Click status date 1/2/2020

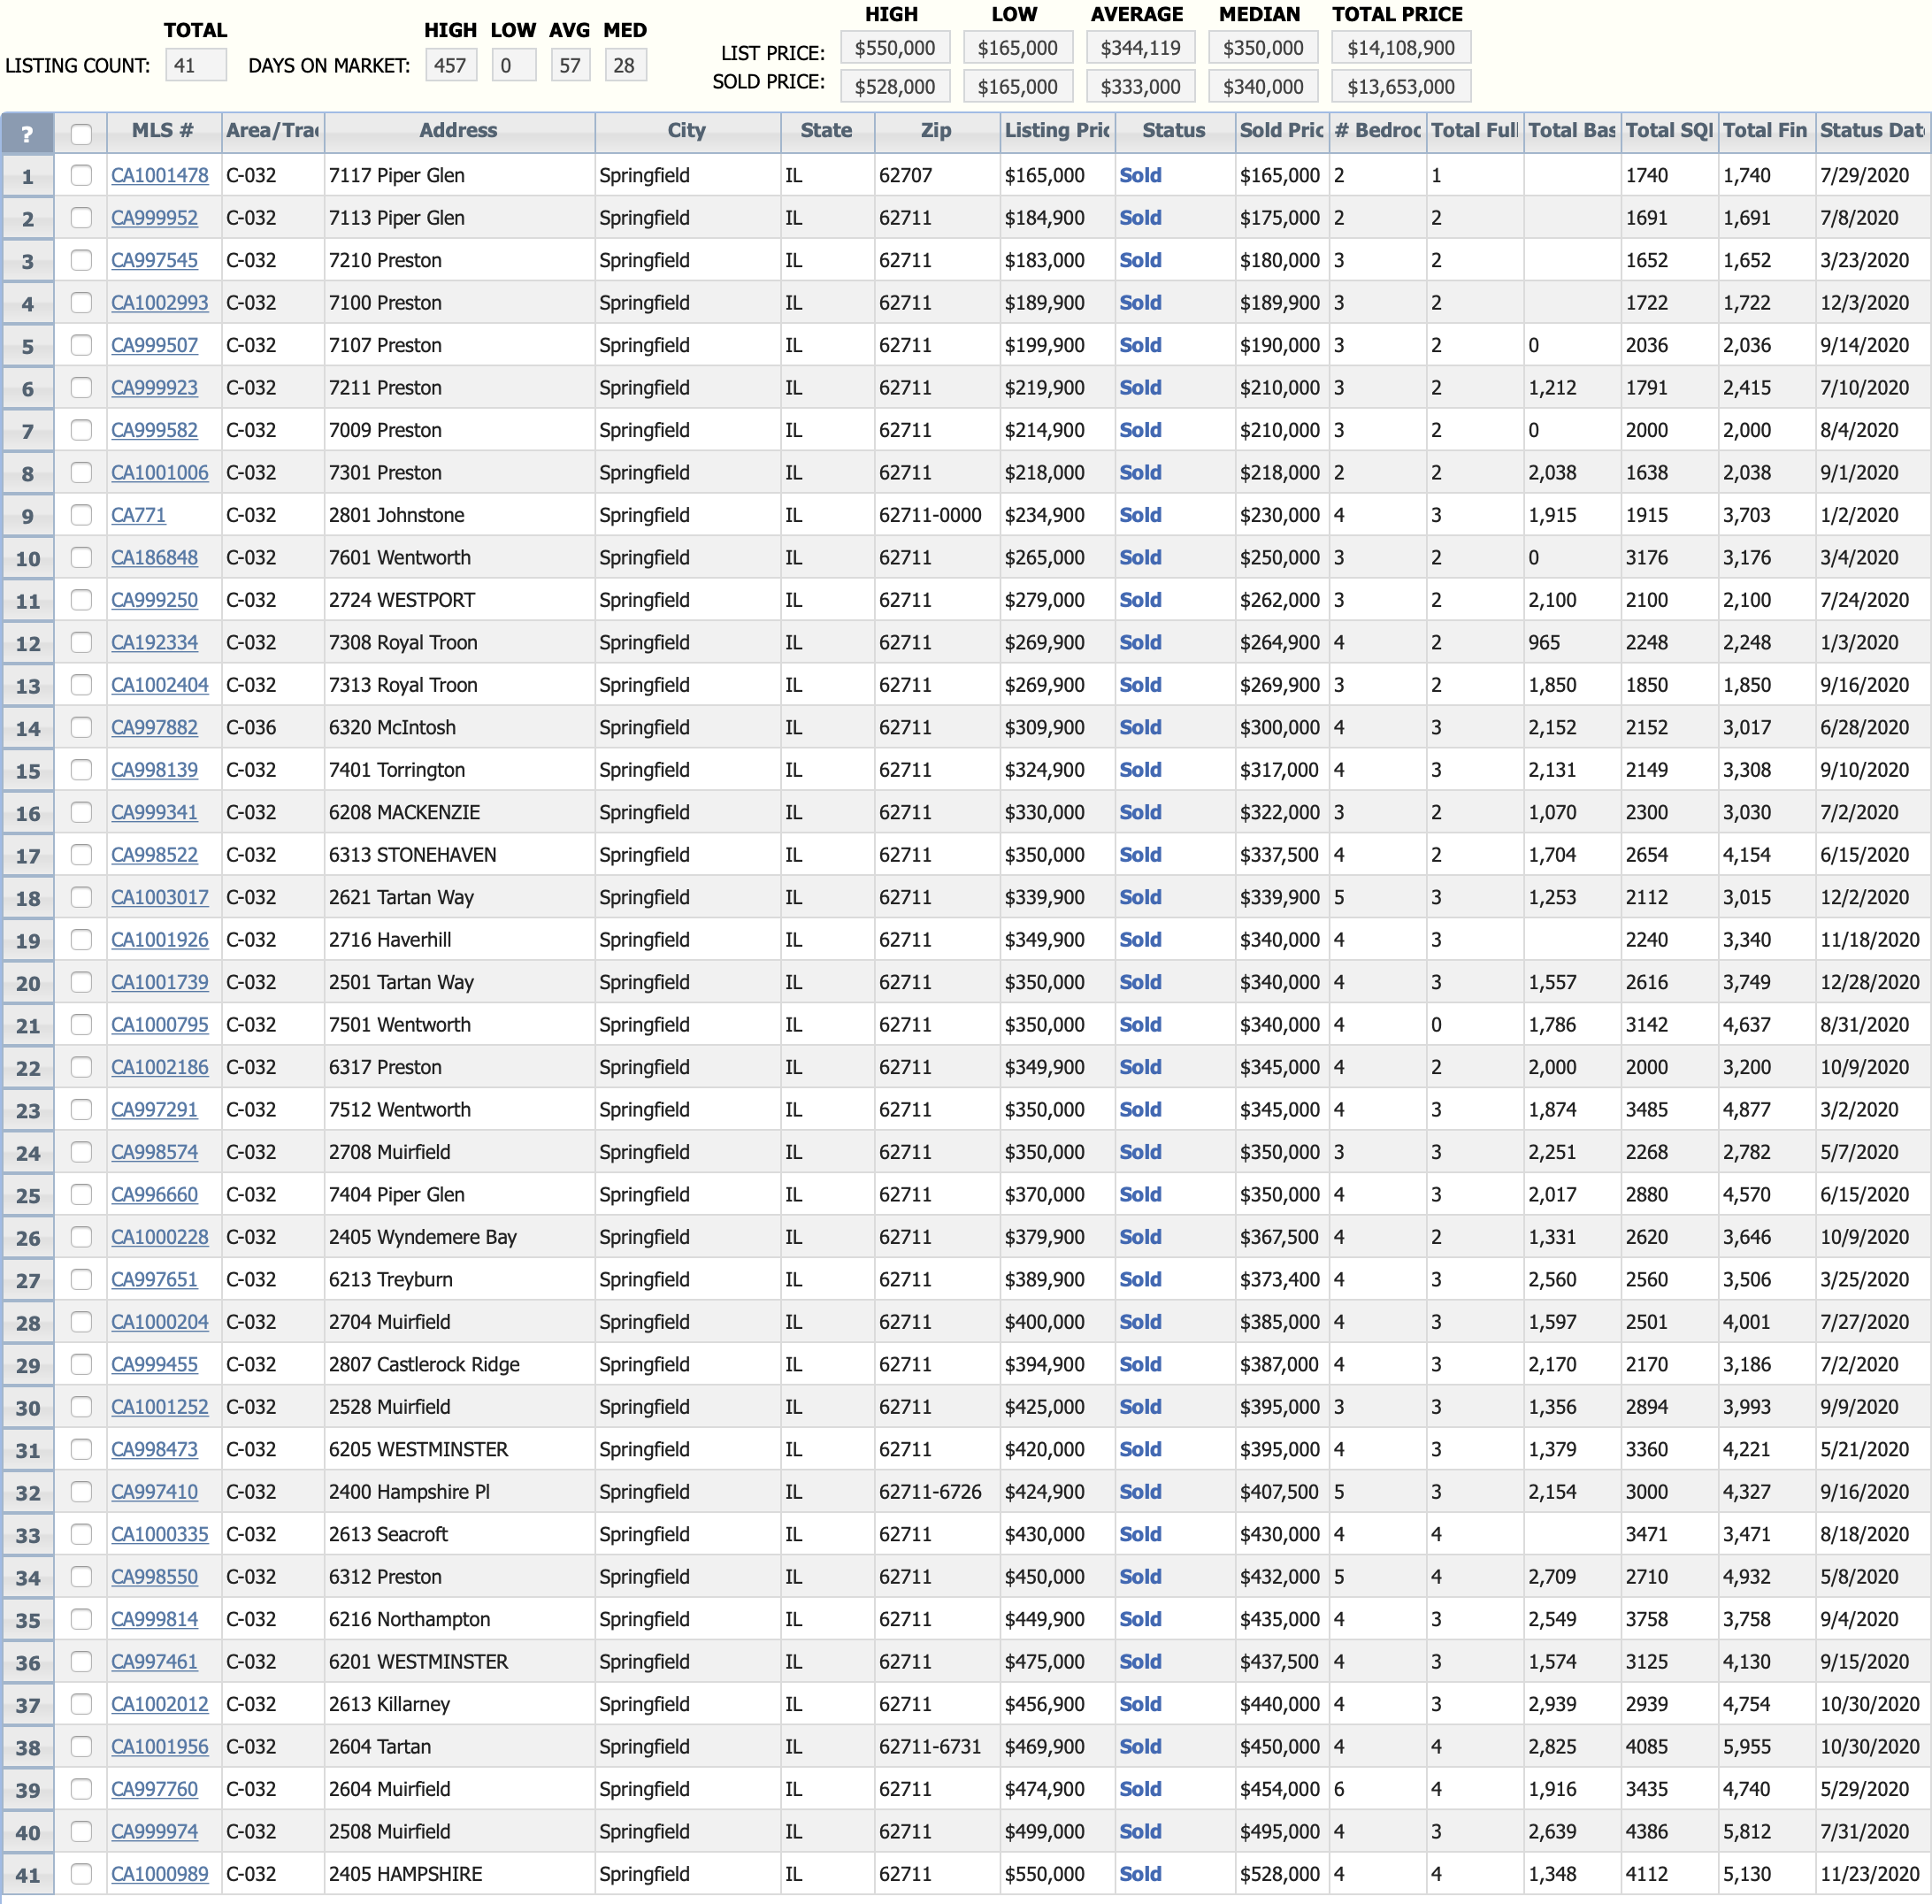(x=1859, y=515)
